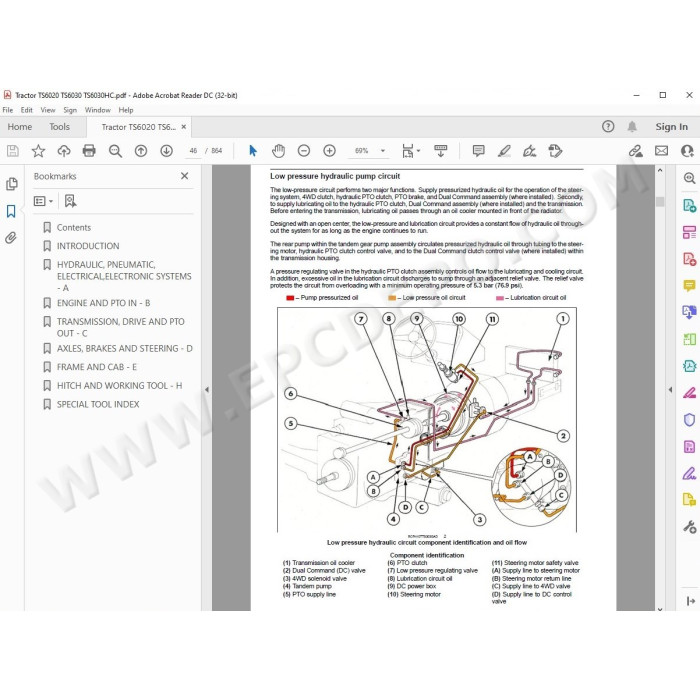Viewport: 700px width, 700px height.
Task: Open FRAME AND CAB - E bookmark
Action: tap(96, 367)
